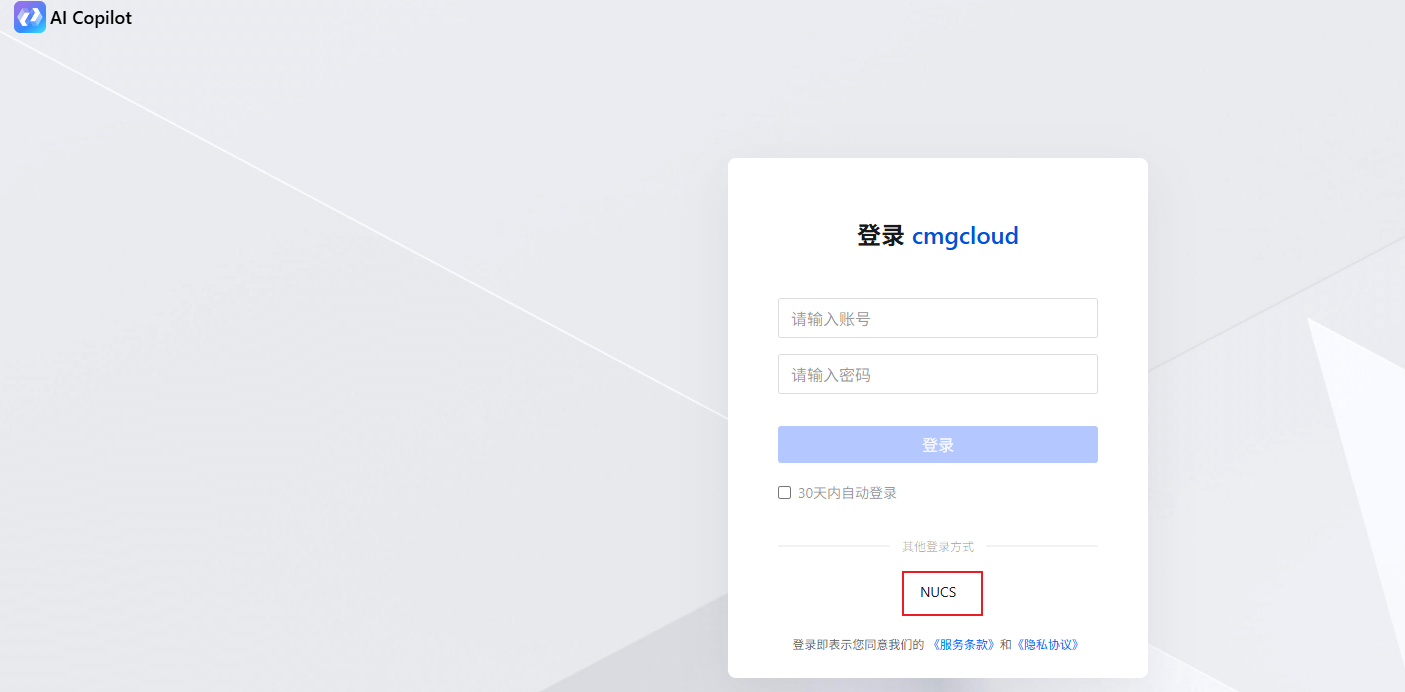Click the password input field
Image resolution: width=1405 pixels, height=692 pixels.
(x=938, y=374)
